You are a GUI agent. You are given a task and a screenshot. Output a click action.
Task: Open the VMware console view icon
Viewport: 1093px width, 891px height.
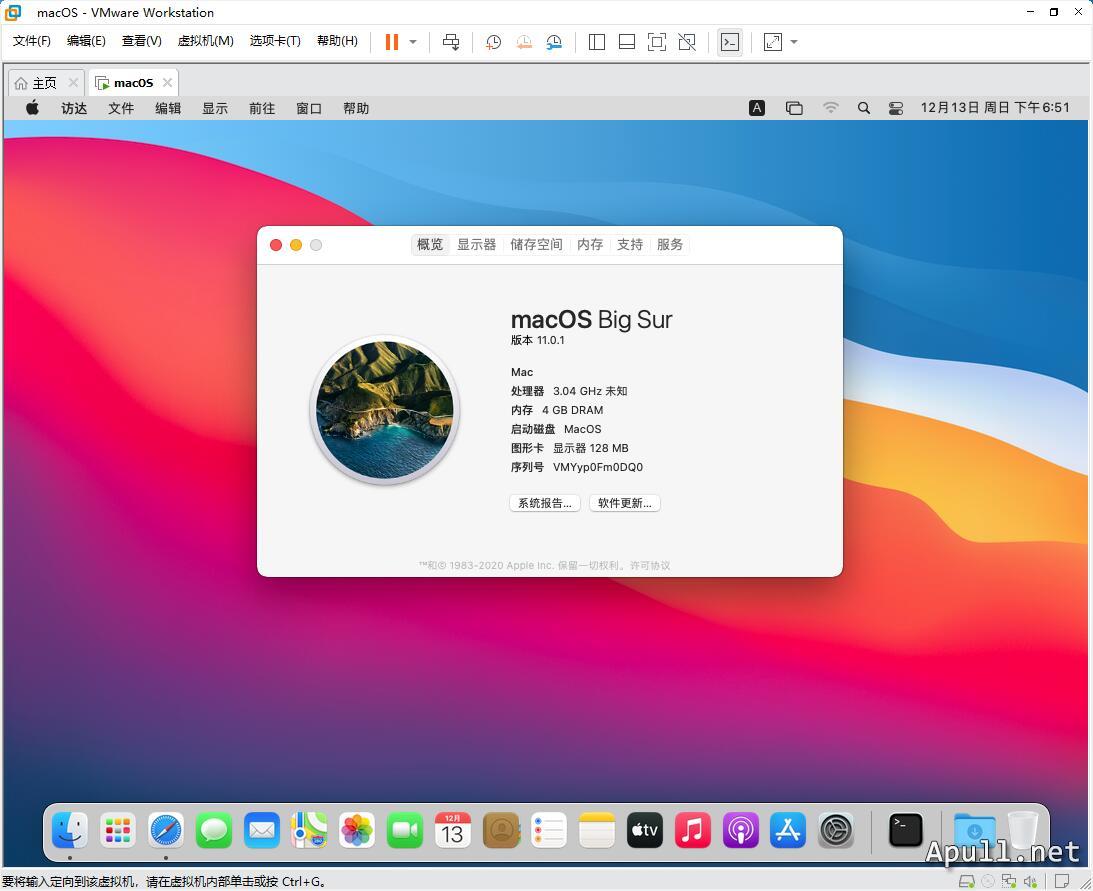pos(730,42)
